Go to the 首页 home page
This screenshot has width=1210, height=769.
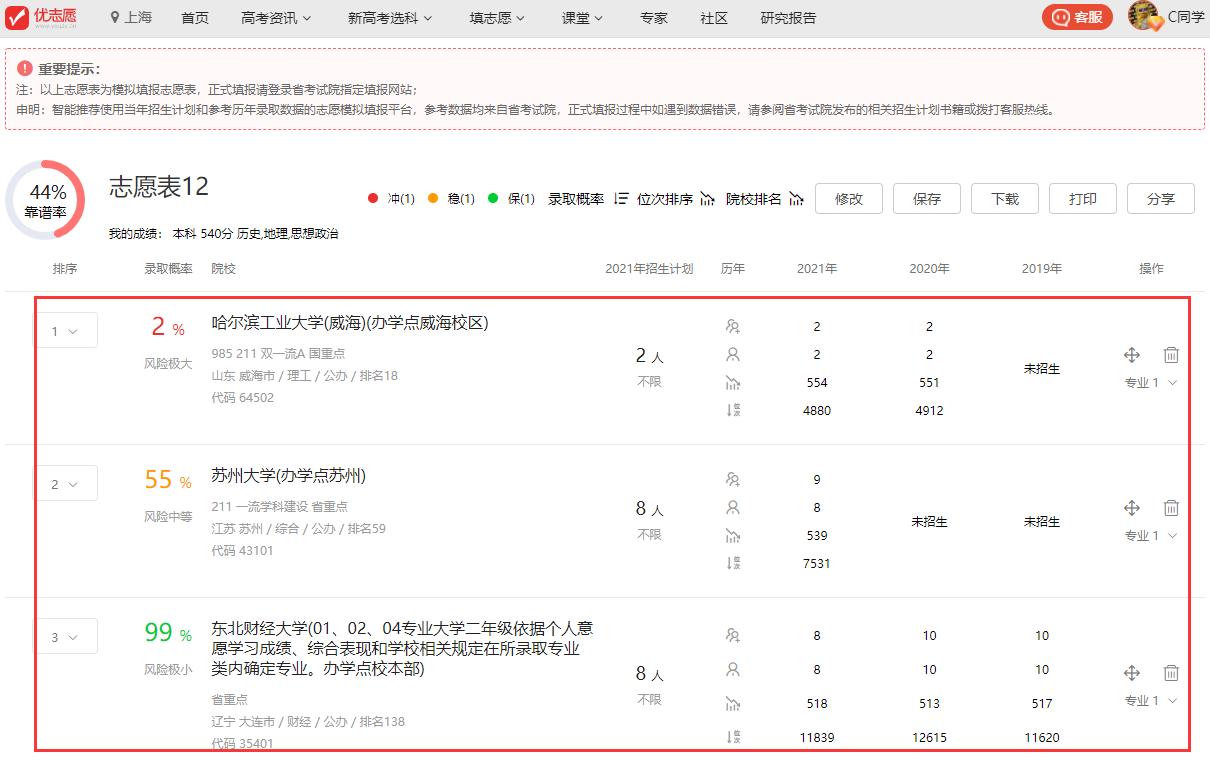[195, 18]
